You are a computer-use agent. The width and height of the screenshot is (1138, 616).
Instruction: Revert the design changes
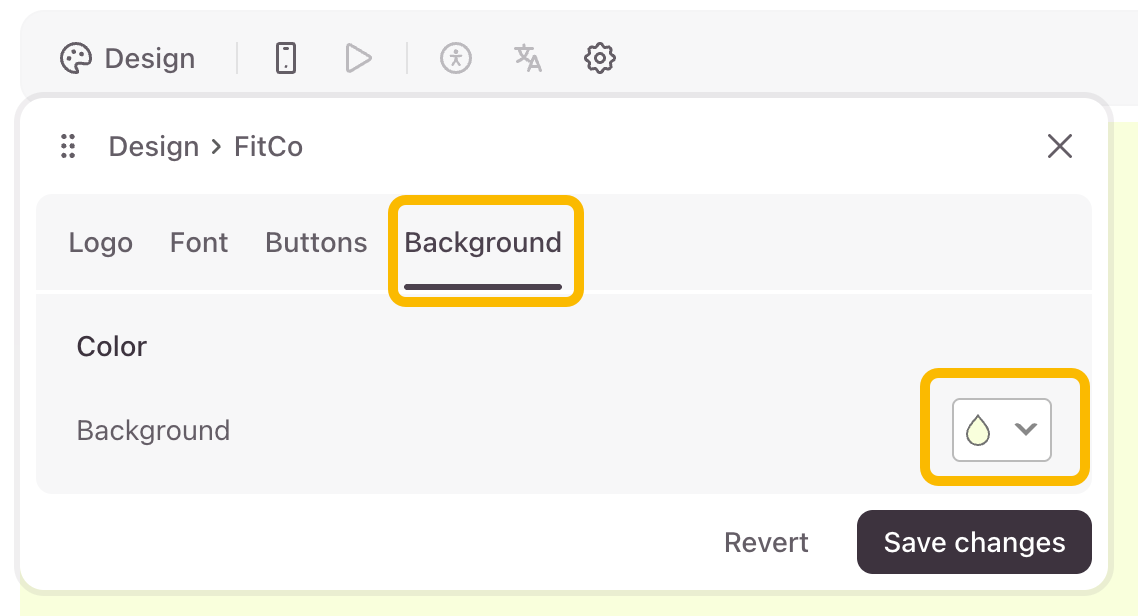[x=766, y=542]
